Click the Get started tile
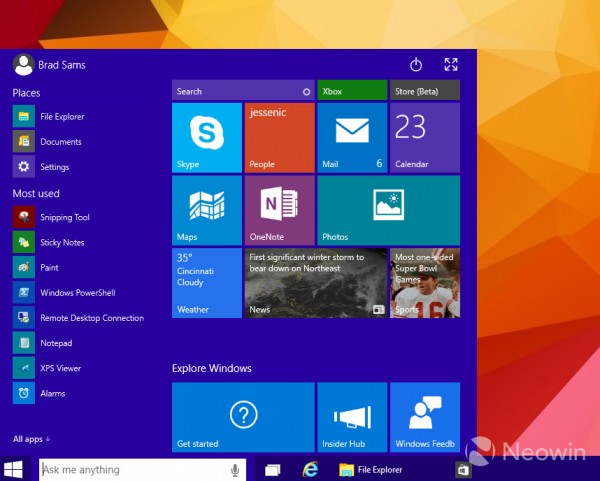 click(243, 417)
